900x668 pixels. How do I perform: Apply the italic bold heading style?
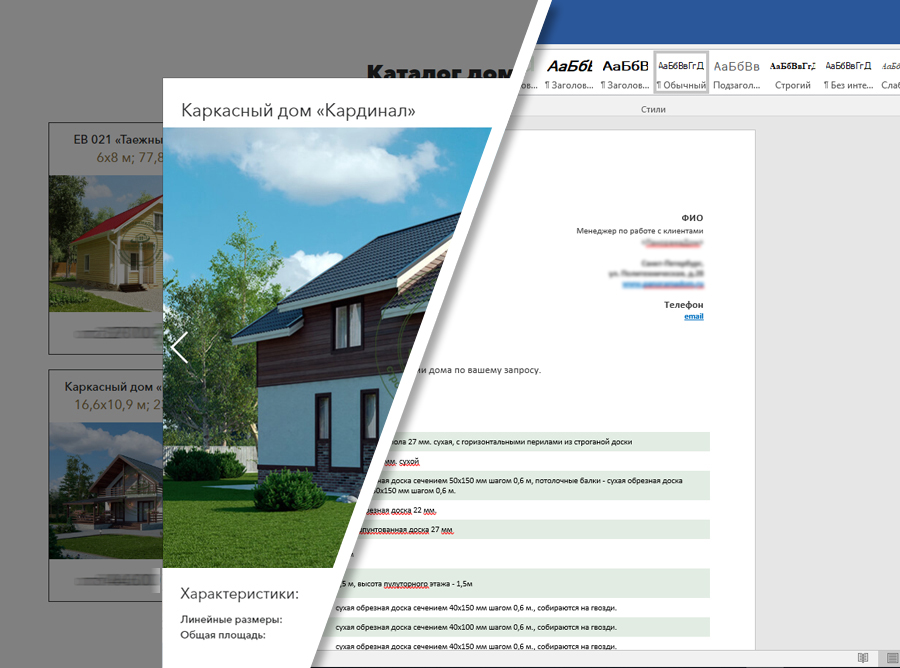(x=569, y=74)
